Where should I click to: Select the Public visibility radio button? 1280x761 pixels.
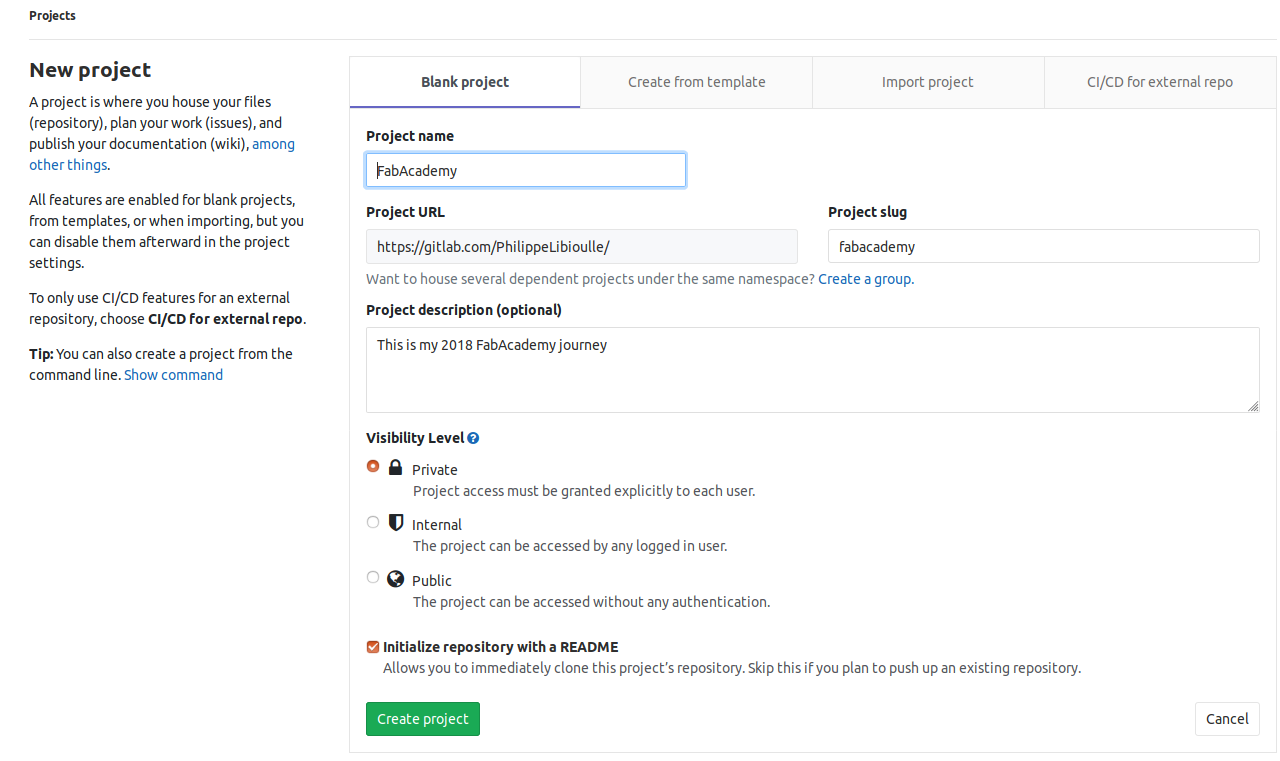pos(373,577)
